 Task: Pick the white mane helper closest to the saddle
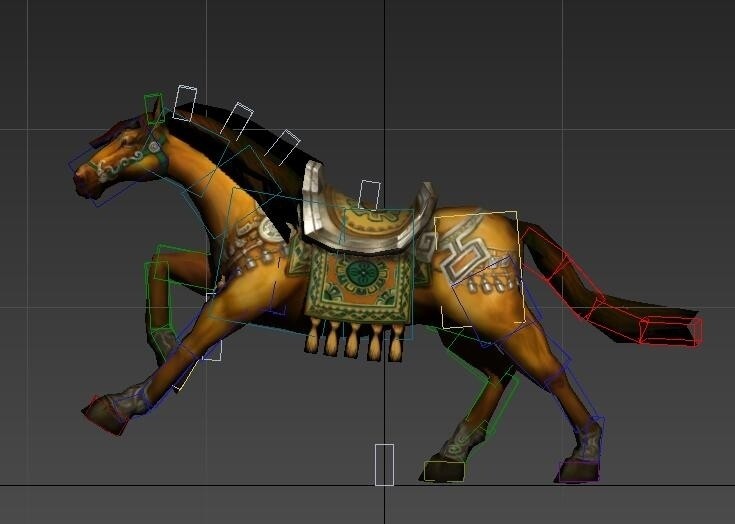coord(282,147)
